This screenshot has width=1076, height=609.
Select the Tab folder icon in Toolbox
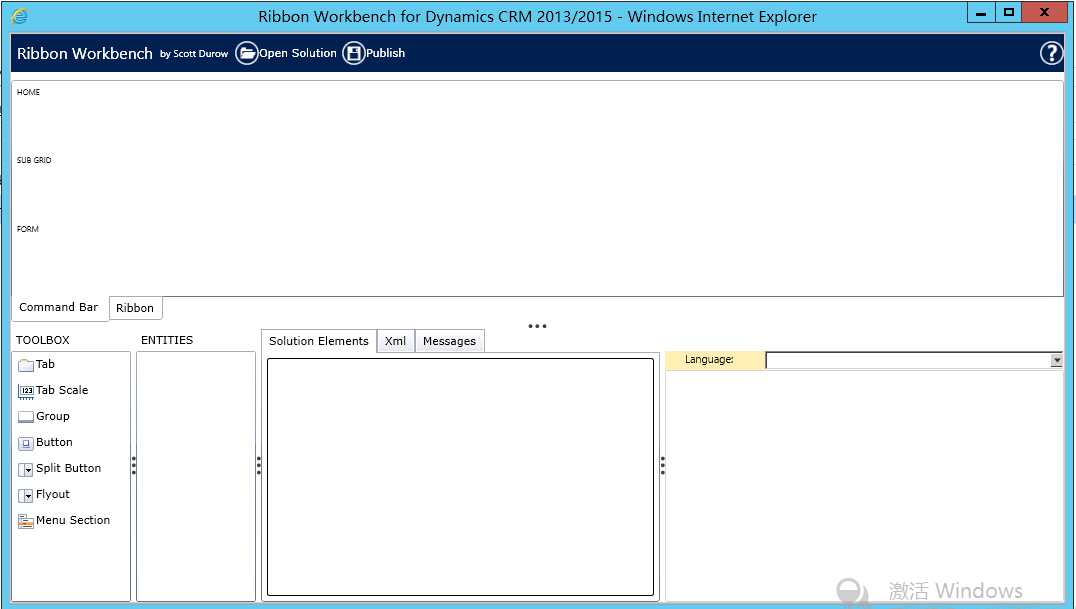point(25,365)
